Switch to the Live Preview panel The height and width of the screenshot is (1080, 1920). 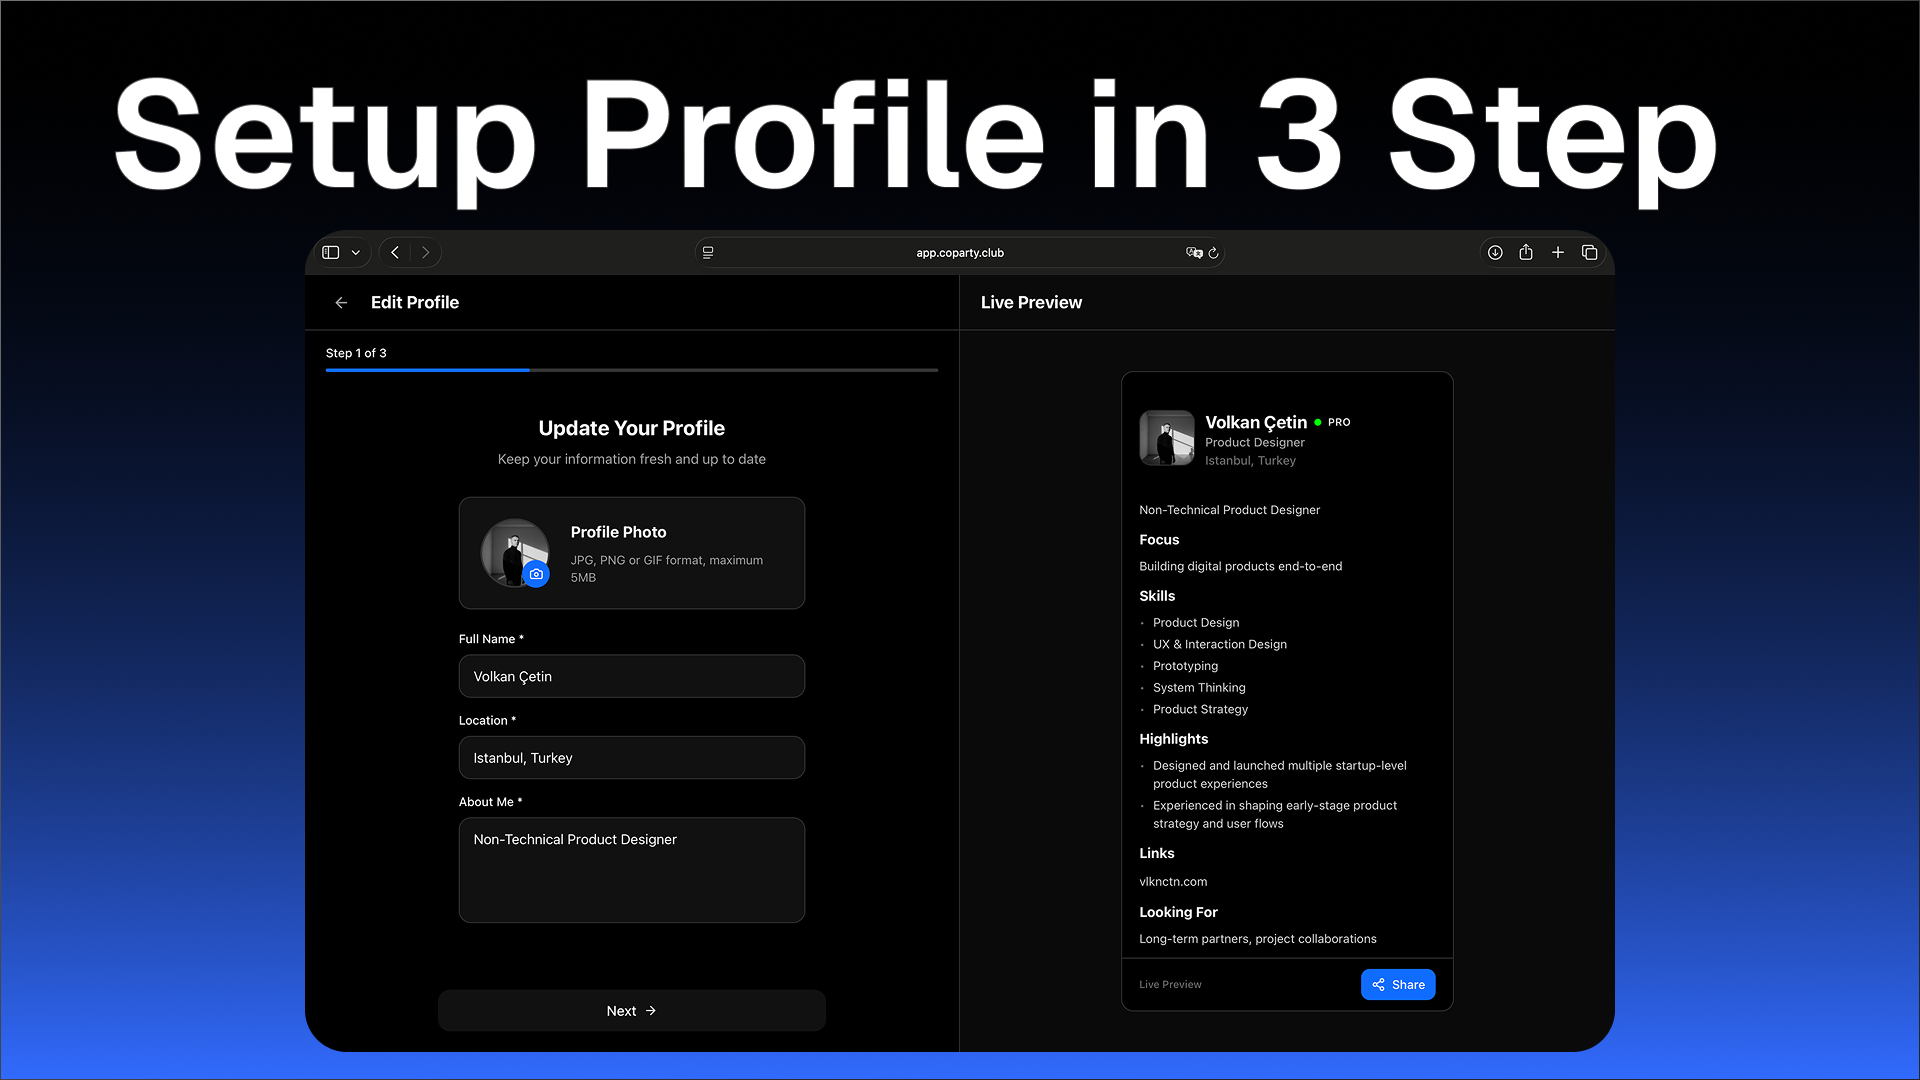coord(1031,302)
